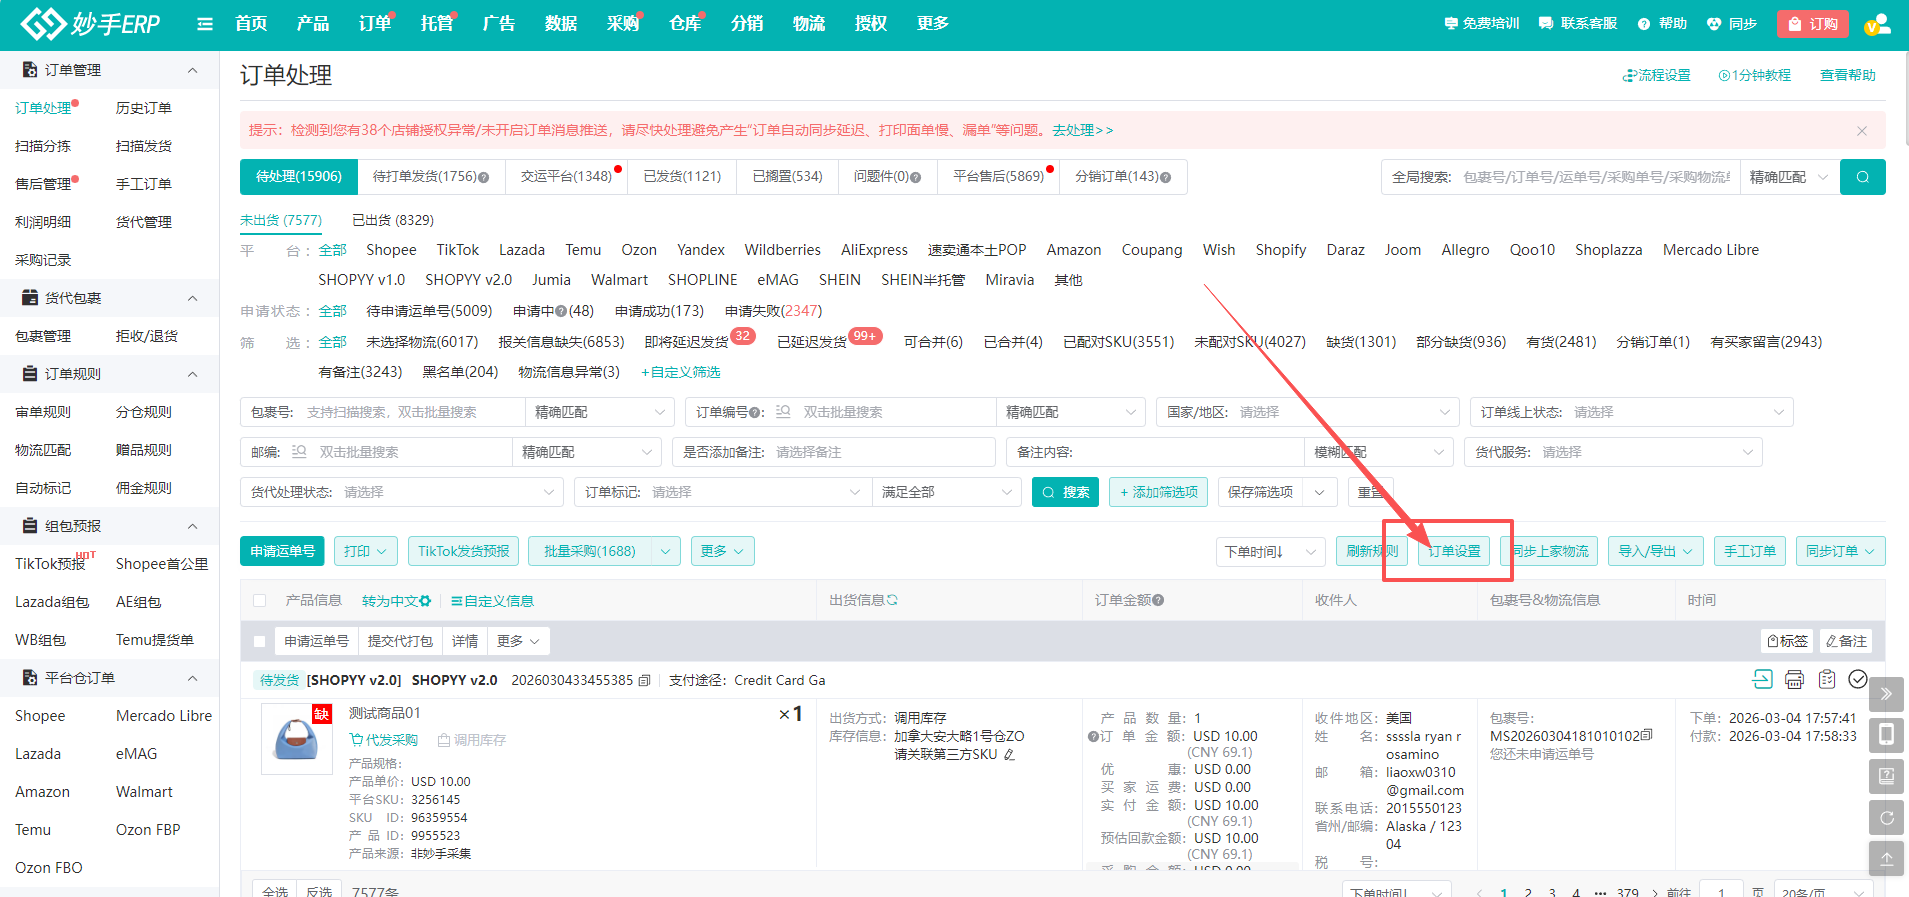
Task: Collapse the 平台仓订单 sidebar section
Action: click(x=193, y=678)
